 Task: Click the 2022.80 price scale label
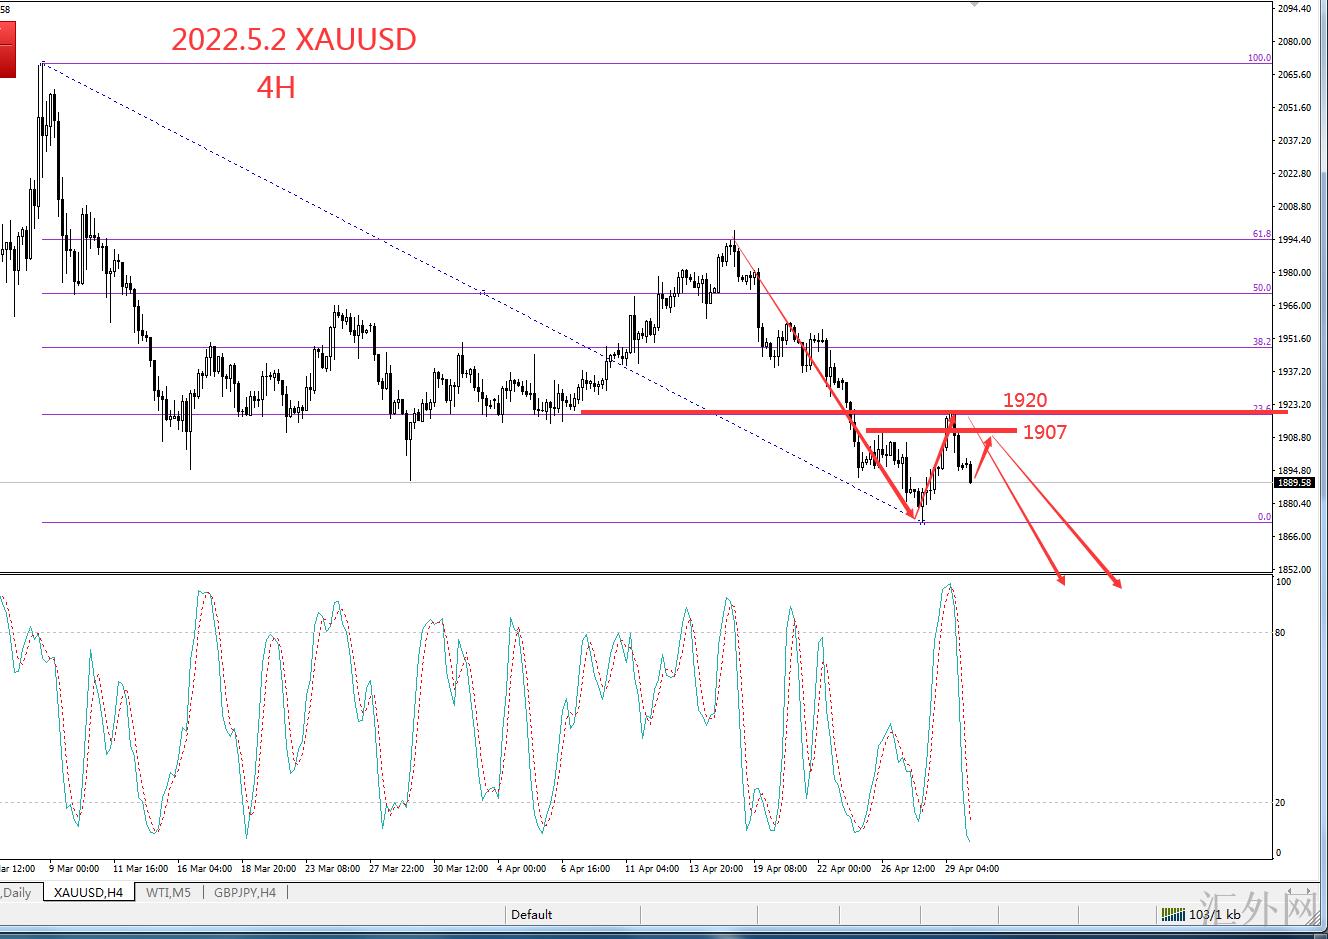(1294, 174)
